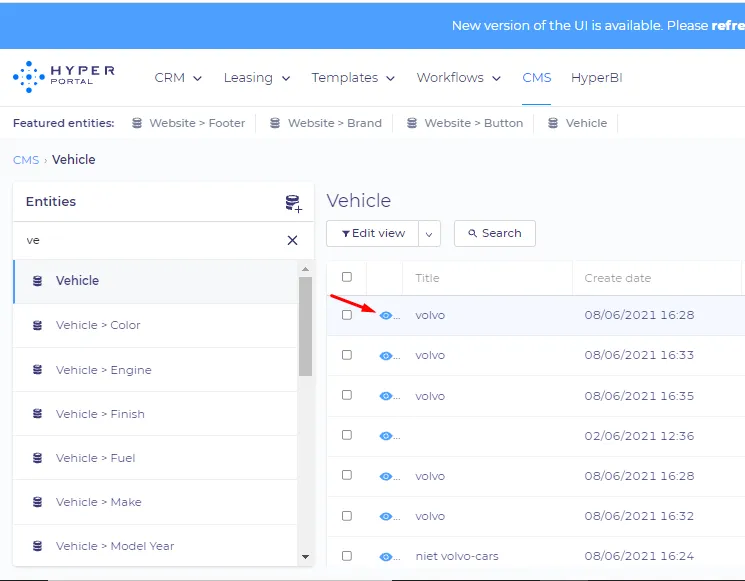Viewport: 745px width, 581px height.
Task: Click database icon next to Website > Brand
Action: [x=275, y=123]
